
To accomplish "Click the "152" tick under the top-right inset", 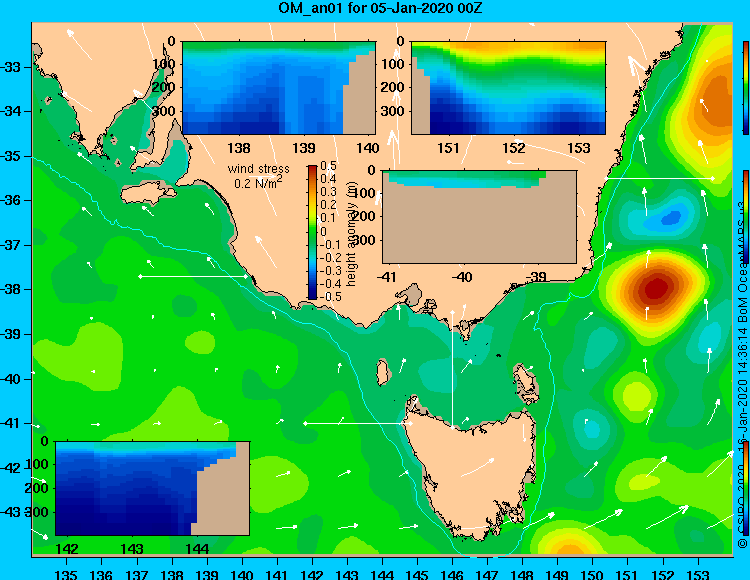I will tap(514, 148).
